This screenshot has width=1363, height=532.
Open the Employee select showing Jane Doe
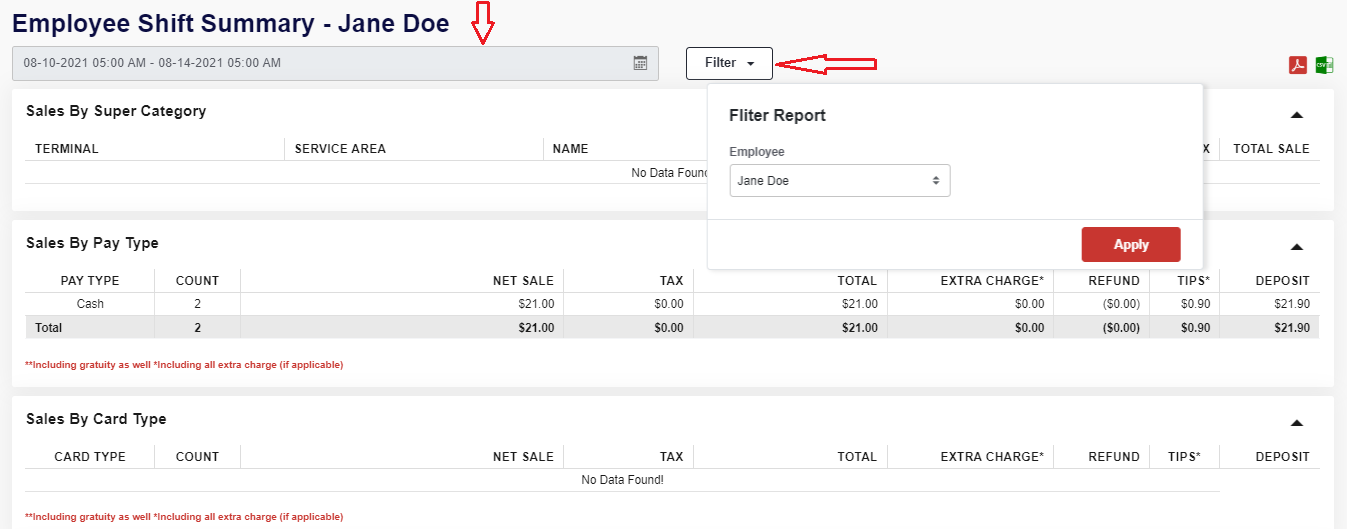click(839, 181)
